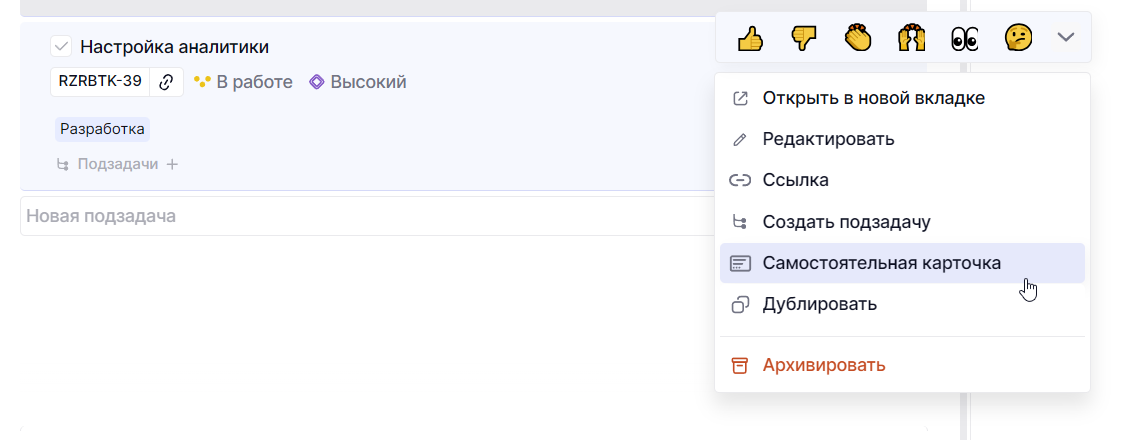React with the clapping hands emoji
This screenshot has height=440, width=1143.
click(858, 38)
